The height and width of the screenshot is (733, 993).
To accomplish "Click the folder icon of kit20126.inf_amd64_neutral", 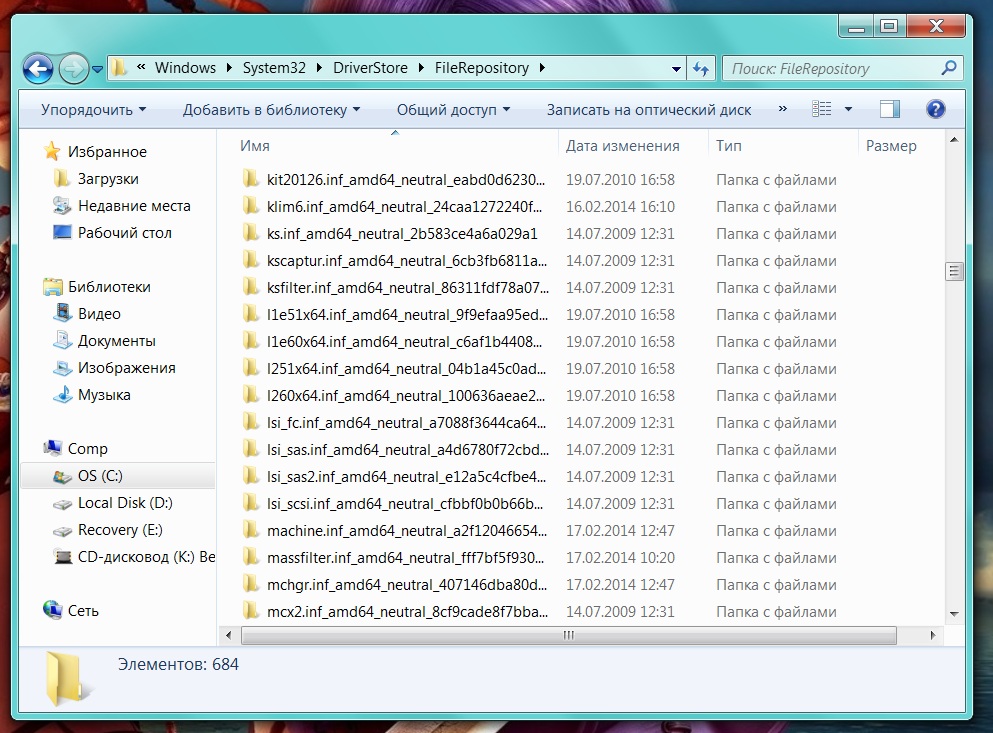I will (x=251, y=179).
